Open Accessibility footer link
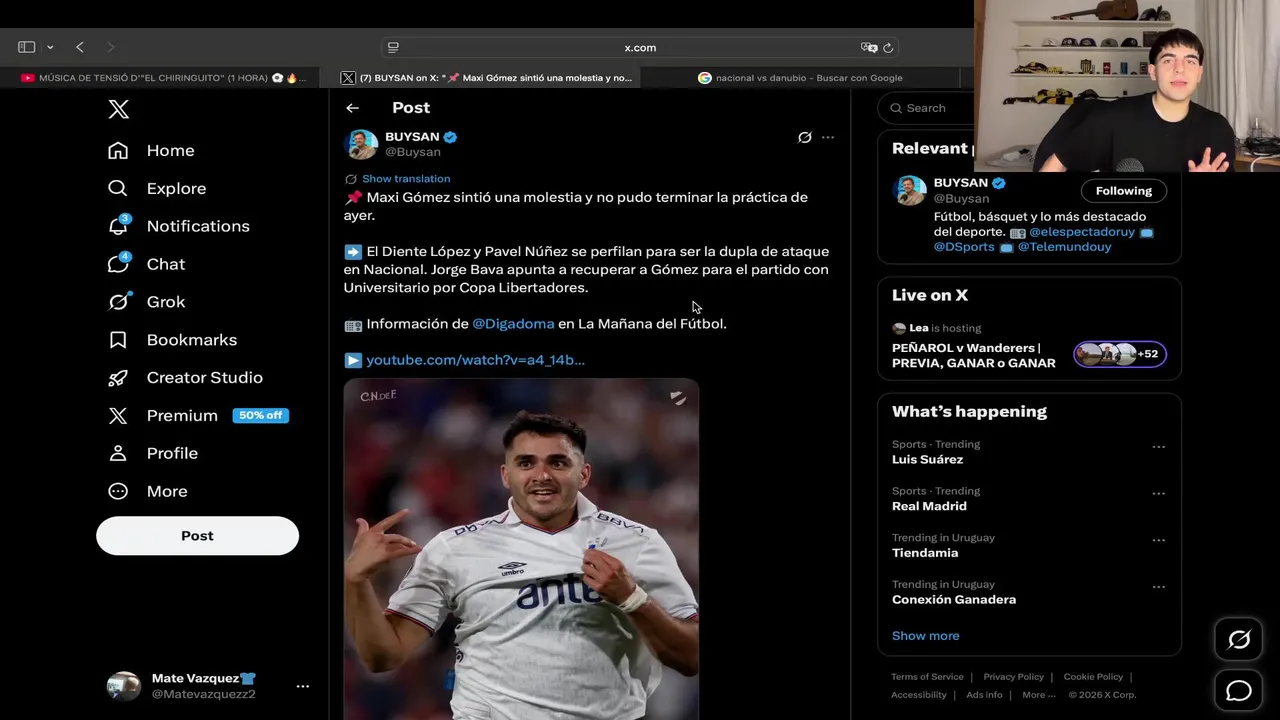The width and height of the screenshot is (1280, 720). [x=918, y=695]
